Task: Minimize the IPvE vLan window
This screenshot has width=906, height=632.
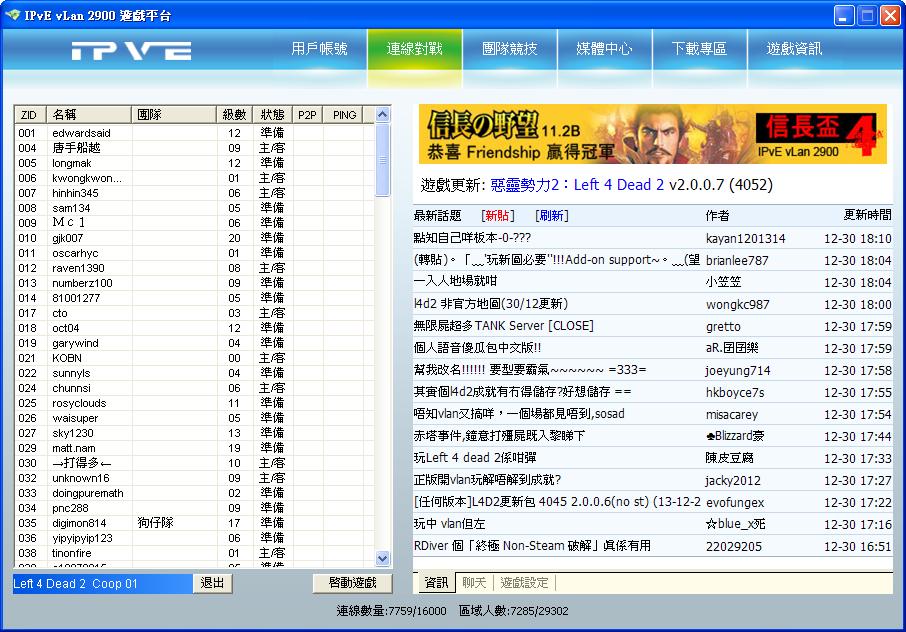Action: (844, 16)
